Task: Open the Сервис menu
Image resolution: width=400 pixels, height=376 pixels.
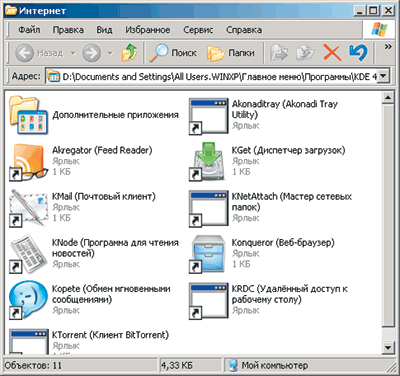Action: (198, 30)
